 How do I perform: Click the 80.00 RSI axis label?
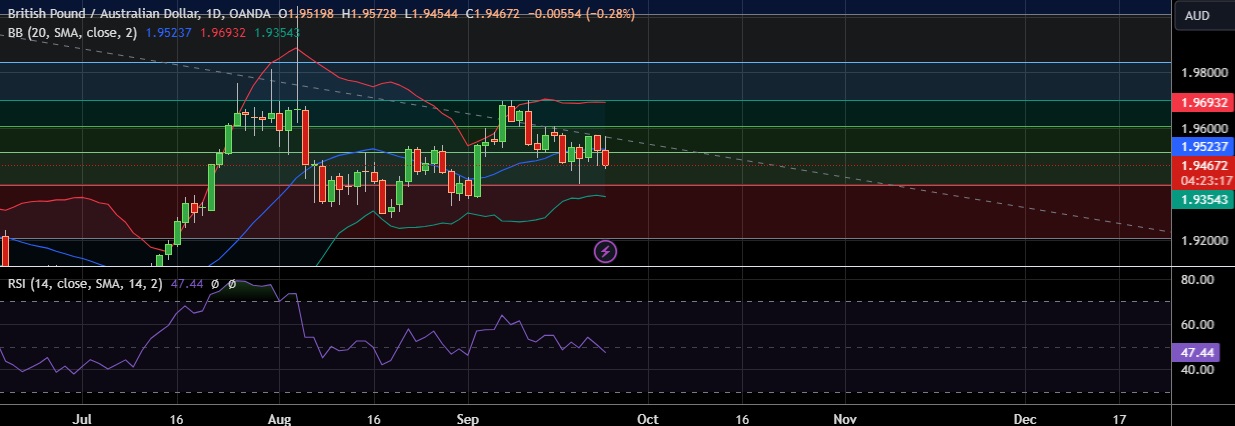[1197, 279]
